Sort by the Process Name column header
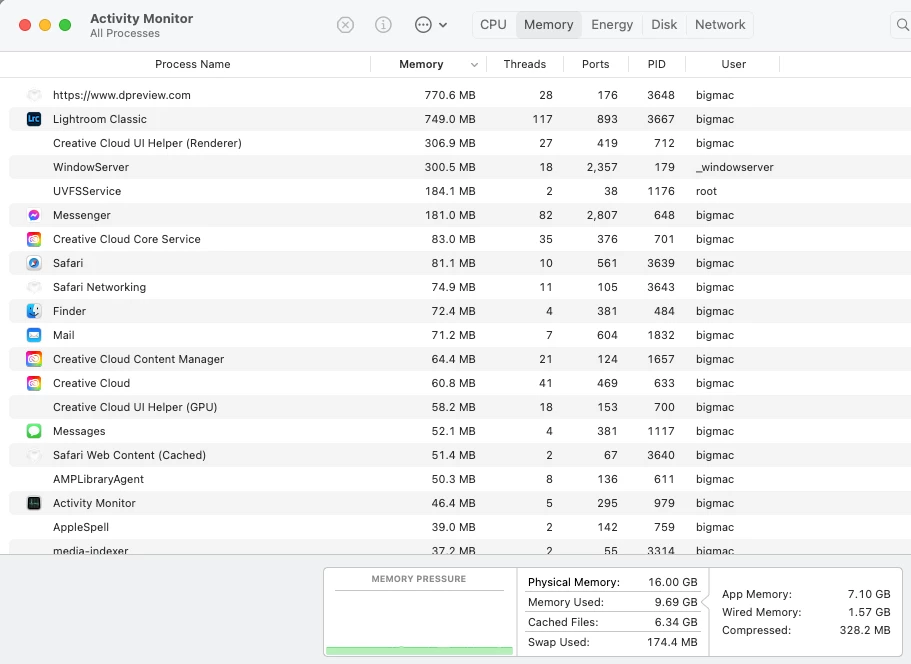 pos(192,64)
